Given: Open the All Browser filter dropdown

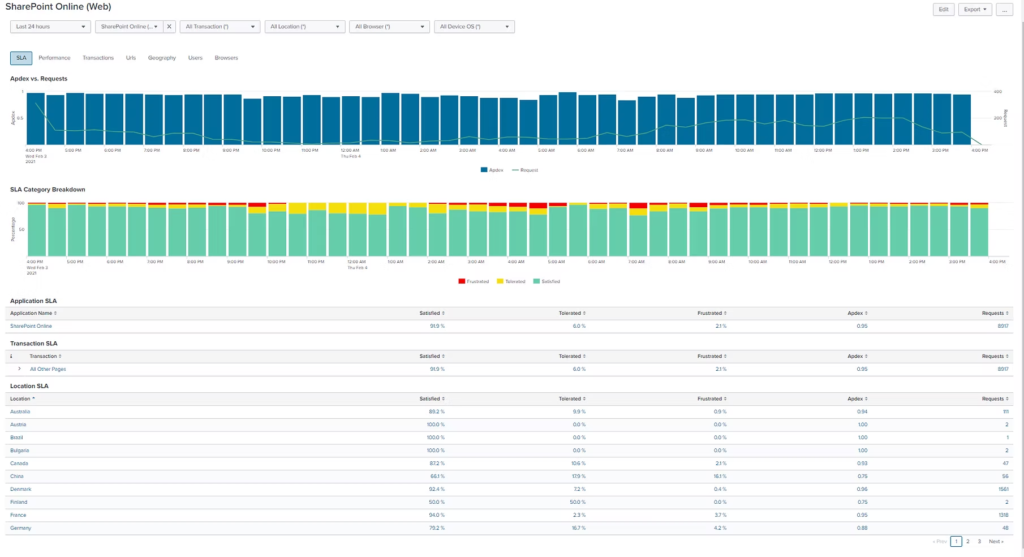Looking at the screenshot, I should click(x=389, y=27).
